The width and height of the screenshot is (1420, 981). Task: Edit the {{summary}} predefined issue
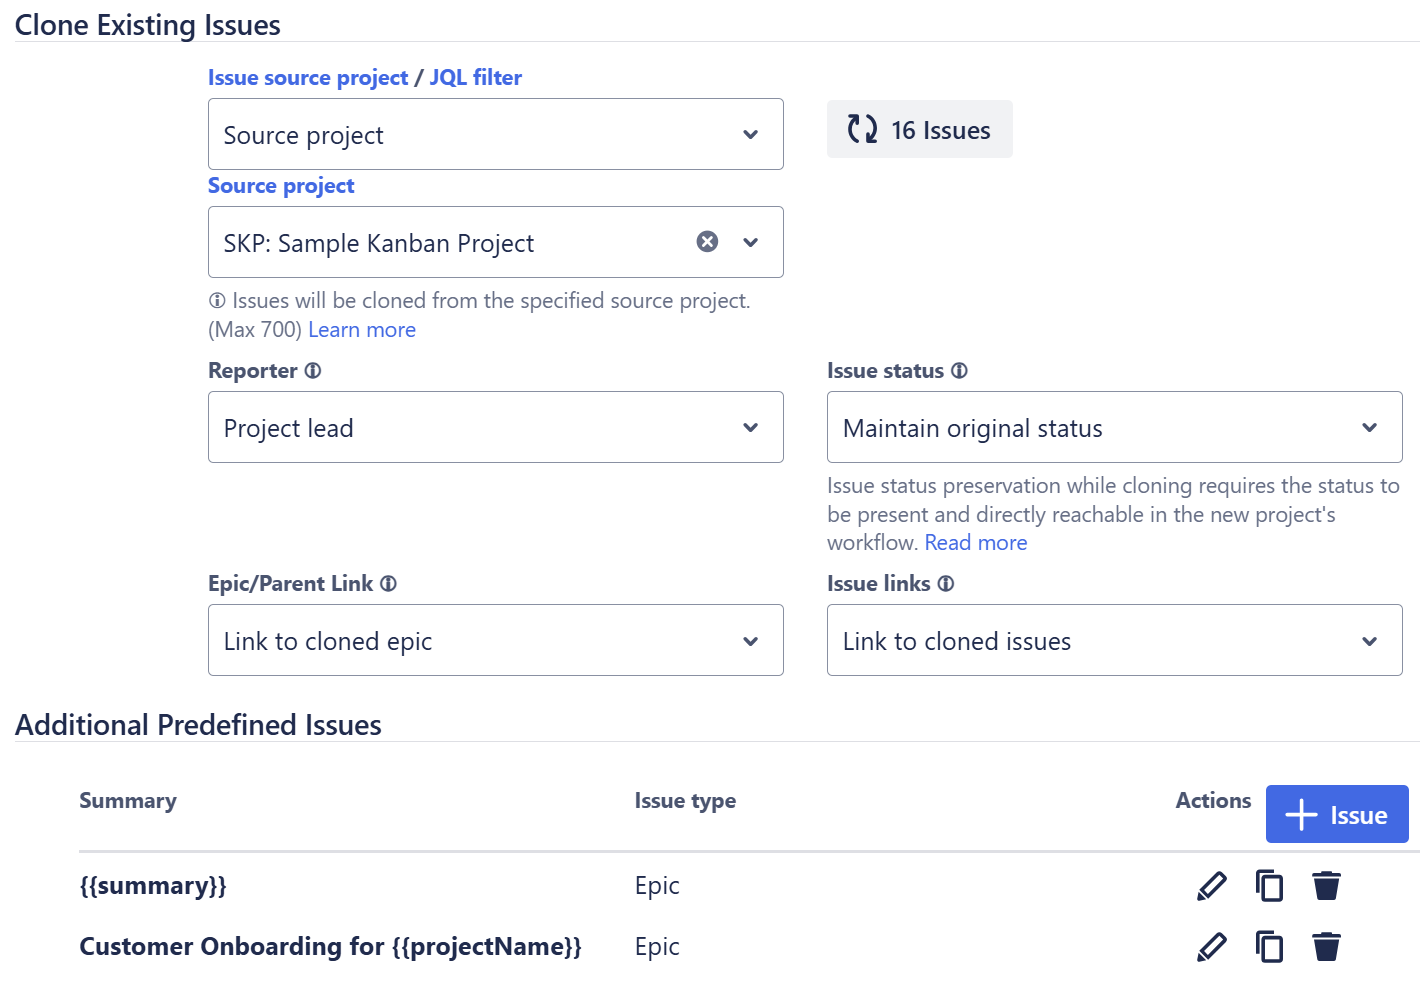tap(1211, 885)
